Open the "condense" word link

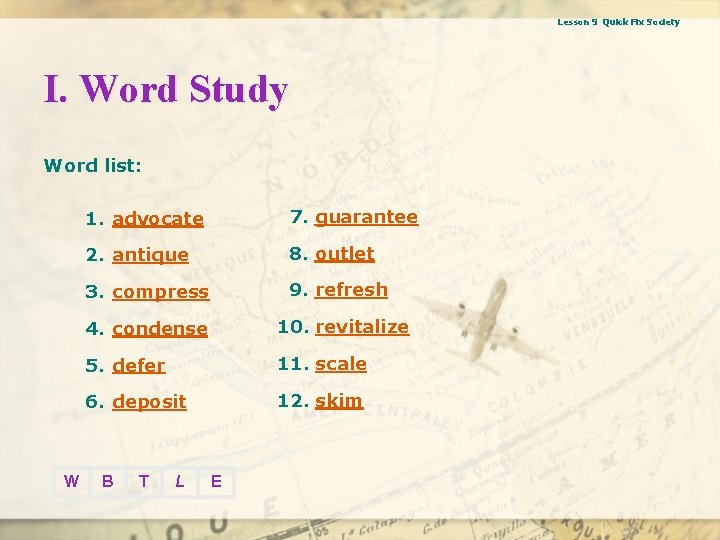tap(160, 328)
